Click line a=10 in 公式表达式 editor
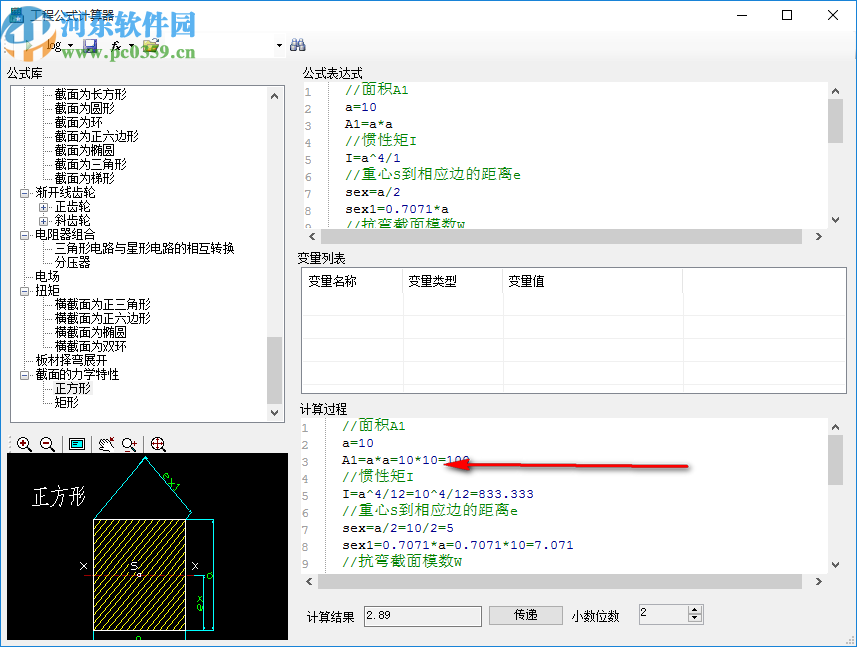 (361, 108)
